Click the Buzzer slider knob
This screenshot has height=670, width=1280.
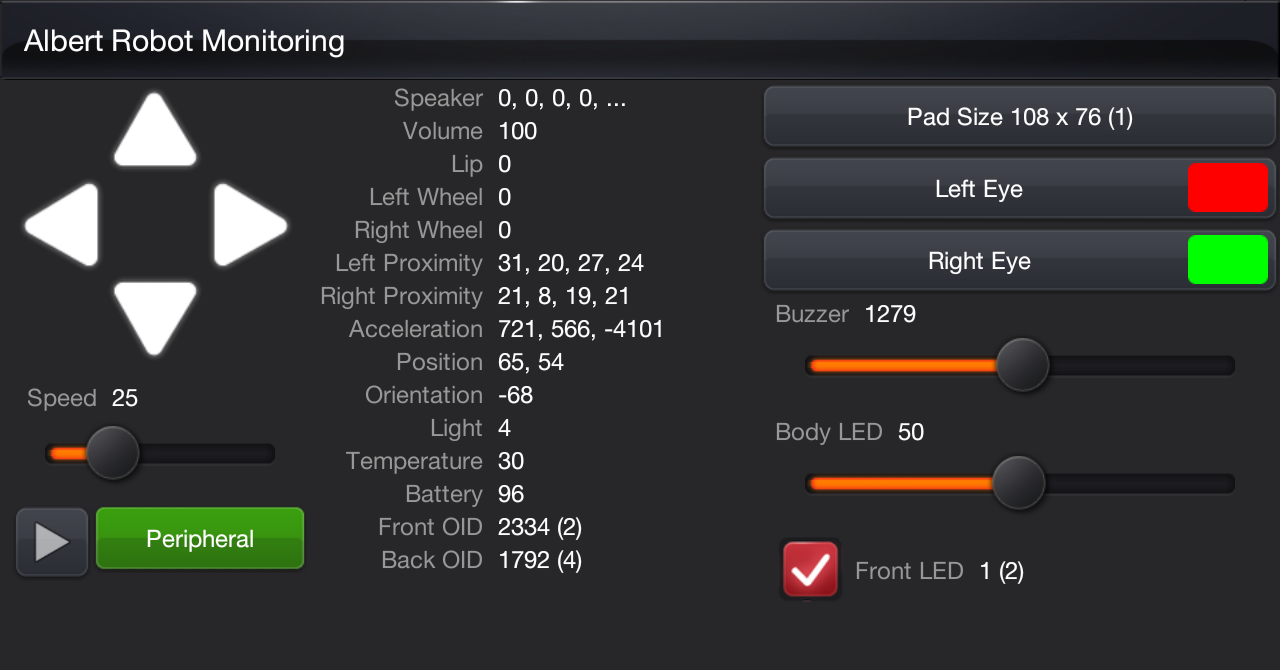coord(1022,365)
